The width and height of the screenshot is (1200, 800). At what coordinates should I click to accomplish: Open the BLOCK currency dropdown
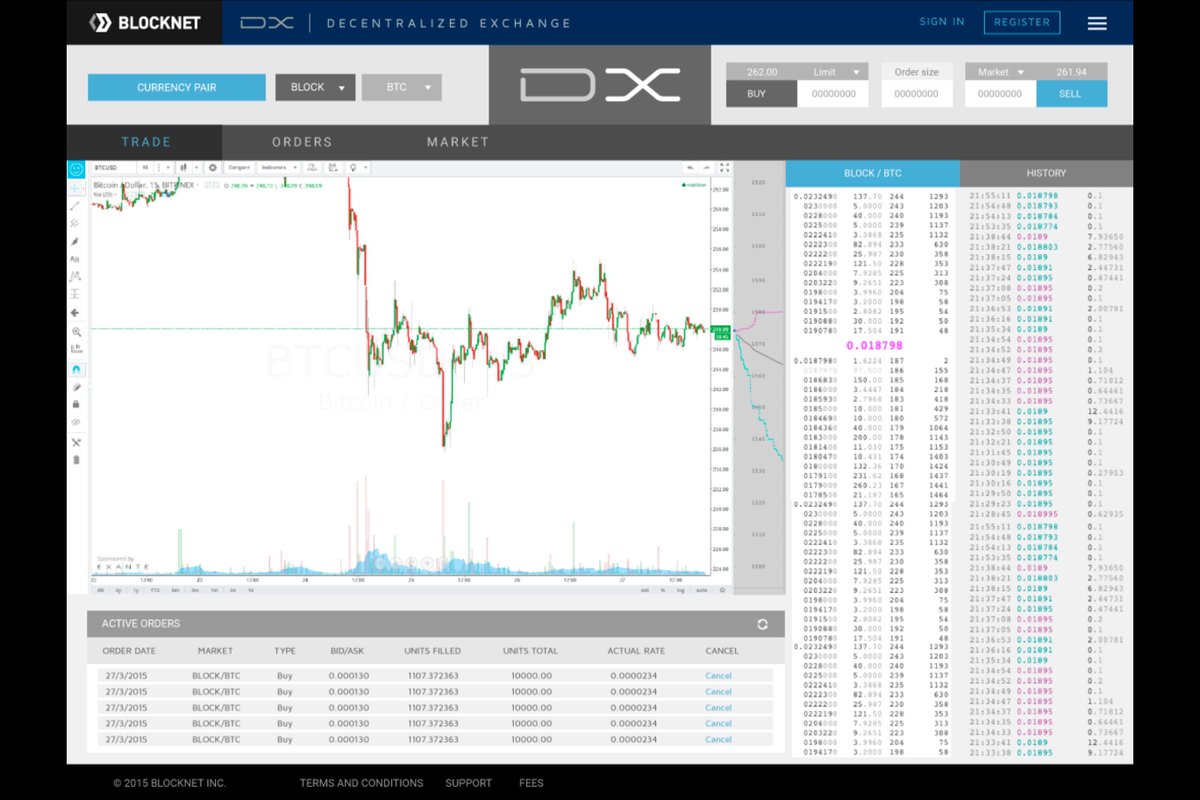(x=315, y=87)
